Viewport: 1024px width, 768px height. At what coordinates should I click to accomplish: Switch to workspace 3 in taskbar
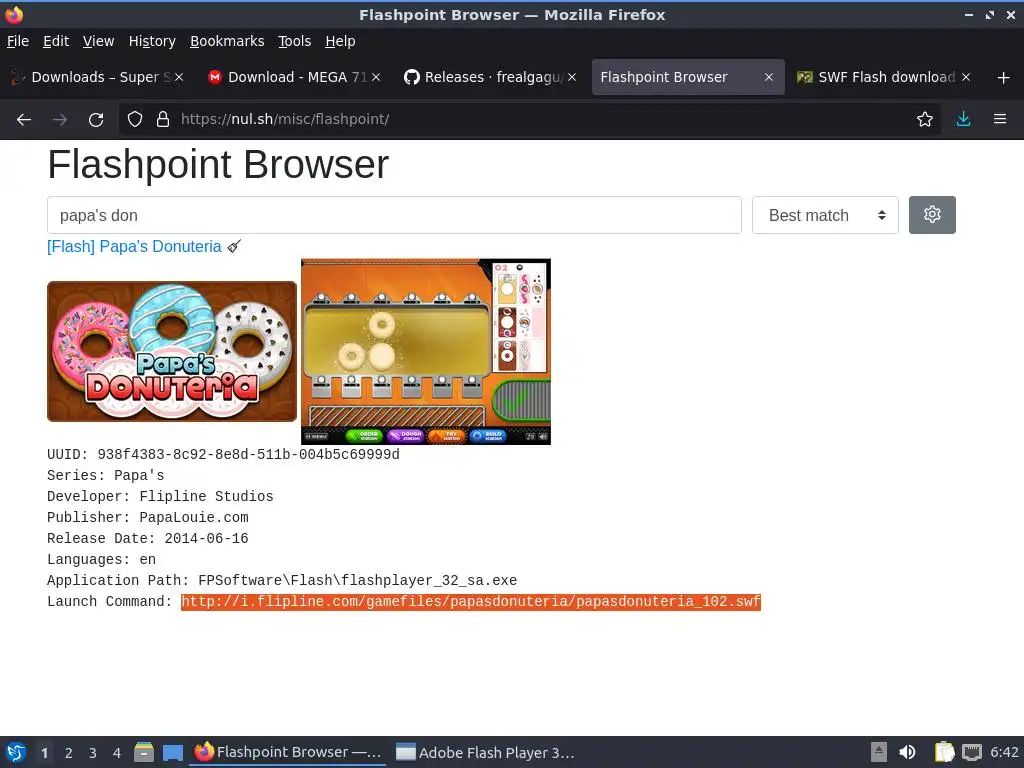[93, 753]
